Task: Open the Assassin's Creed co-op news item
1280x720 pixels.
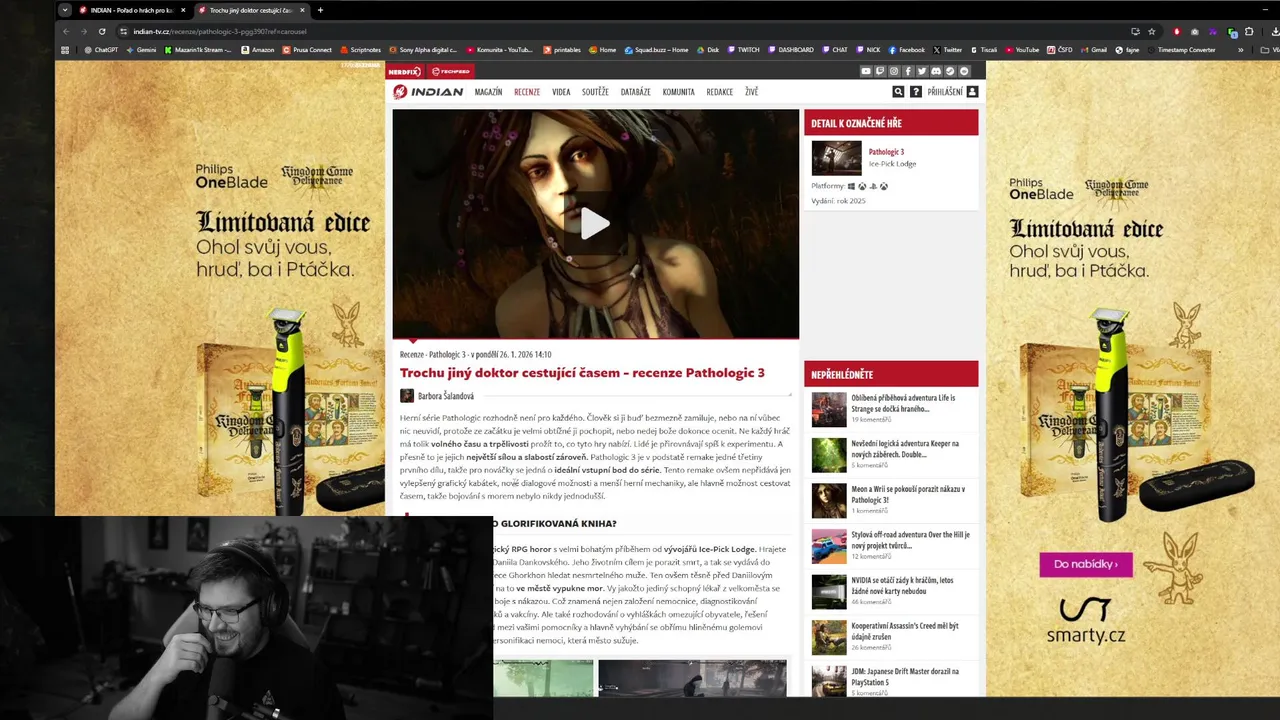Action: 890,636
